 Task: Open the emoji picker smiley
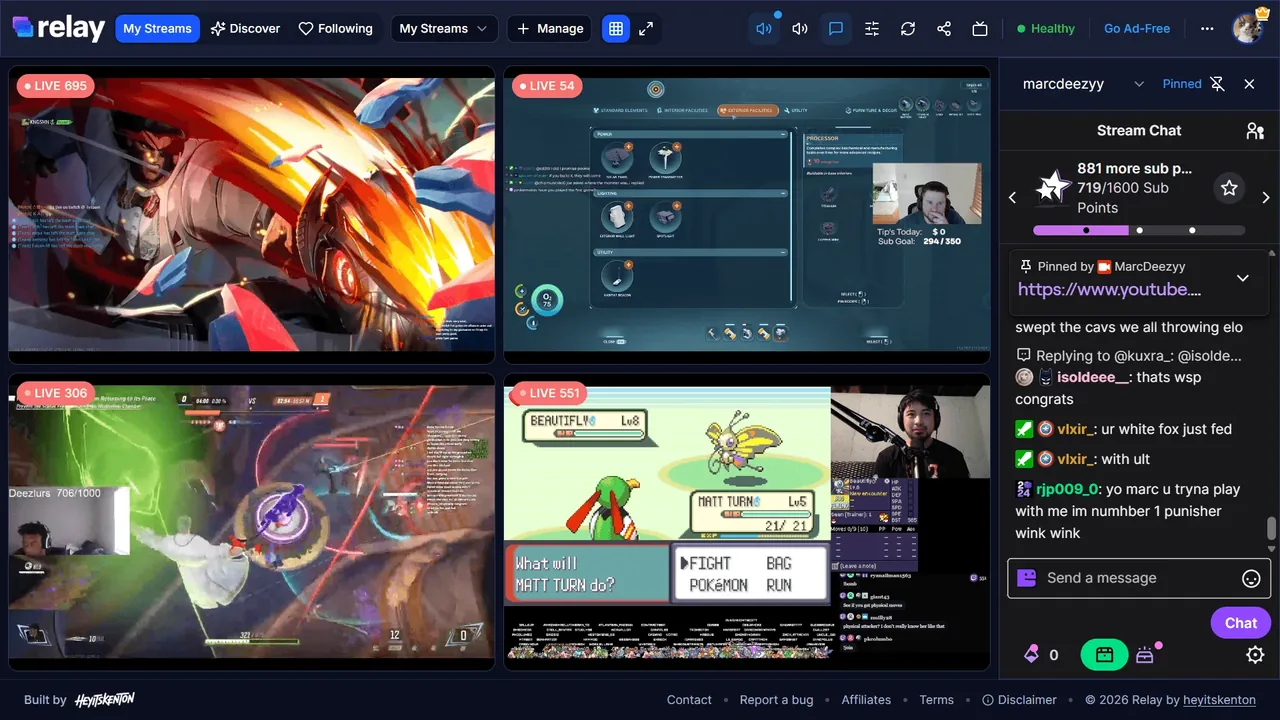point(1250,578)
